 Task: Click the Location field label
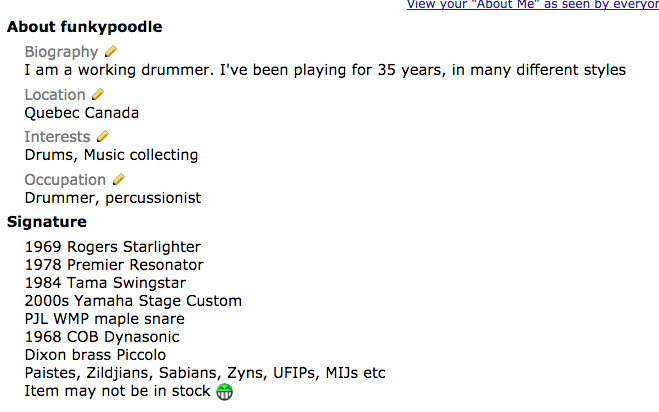[x=55, y=95]
